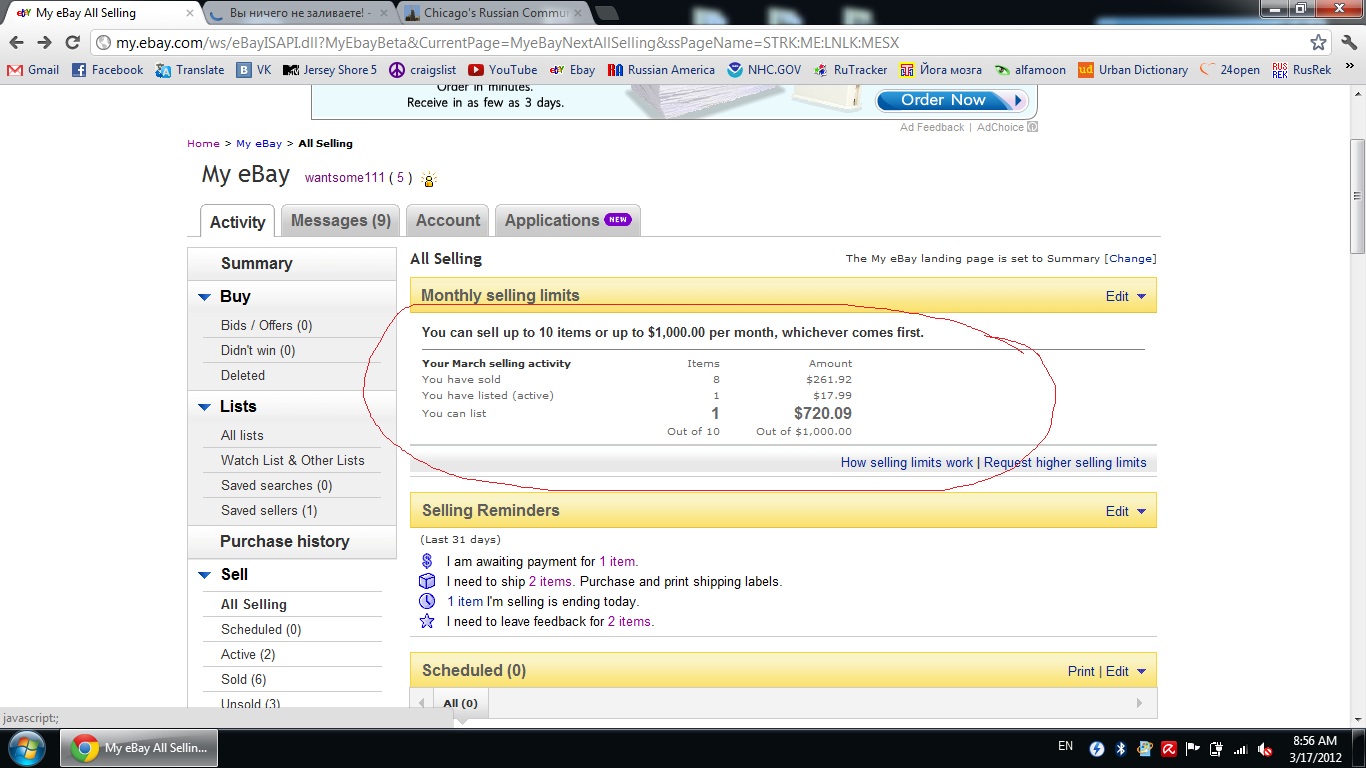Open Edit dropdown for Selling Reminders
Viewport: 1366px width, 768px height.
pyautogui.click(x=1126, y=511)
